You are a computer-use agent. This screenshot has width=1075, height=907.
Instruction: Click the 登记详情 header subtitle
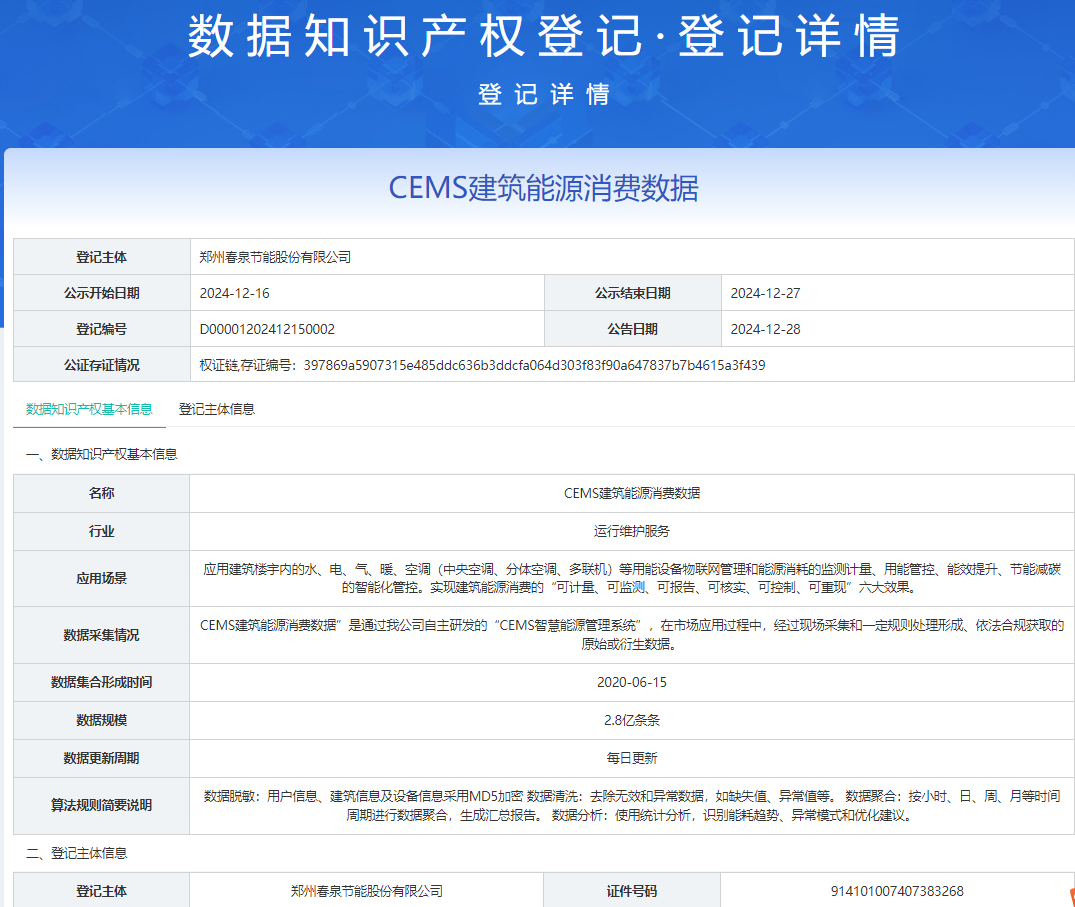(x=537, y=97)
